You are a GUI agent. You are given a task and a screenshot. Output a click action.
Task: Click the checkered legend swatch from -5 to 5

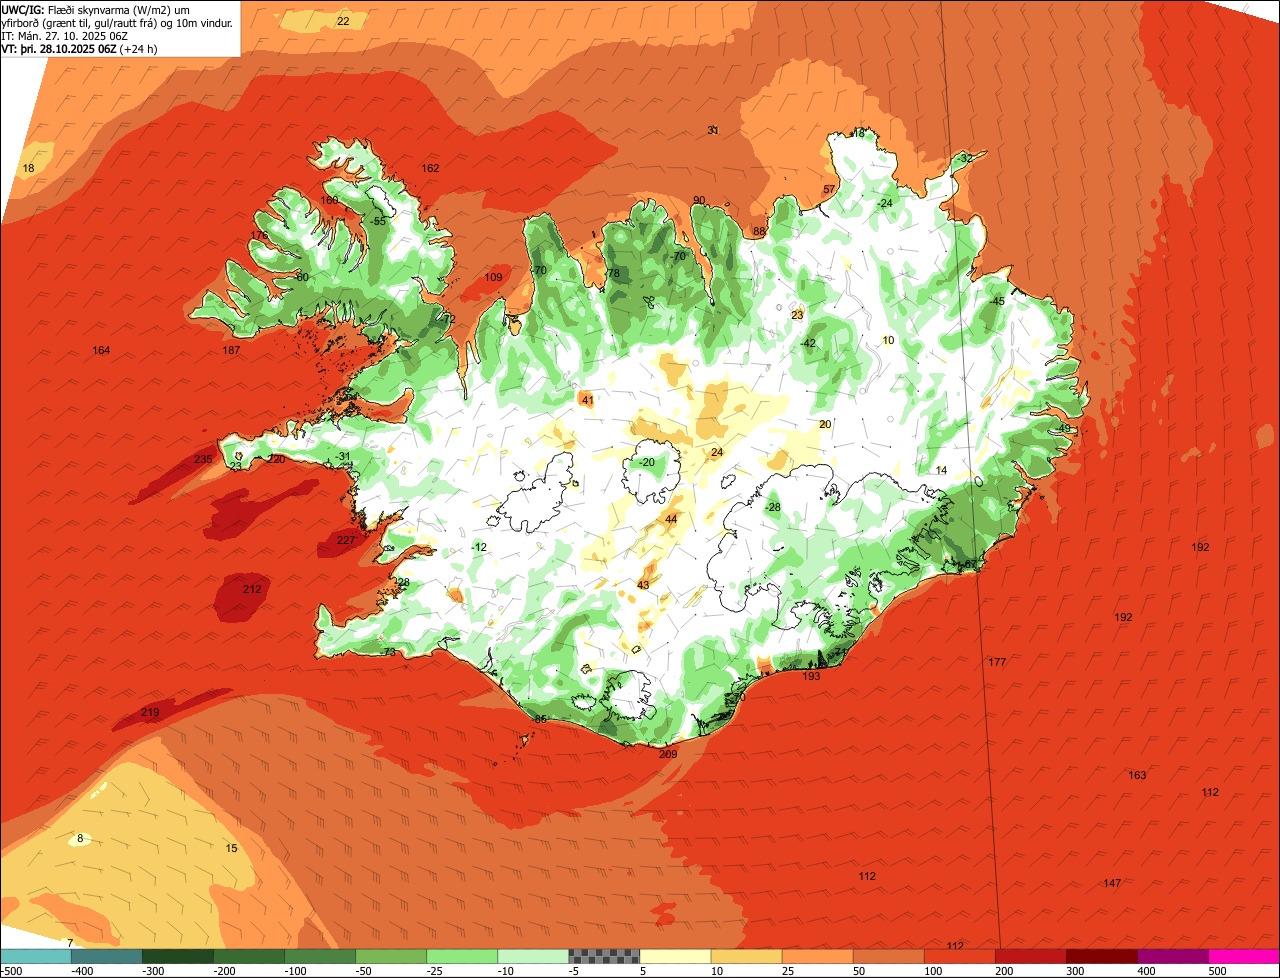pos(604,956)
